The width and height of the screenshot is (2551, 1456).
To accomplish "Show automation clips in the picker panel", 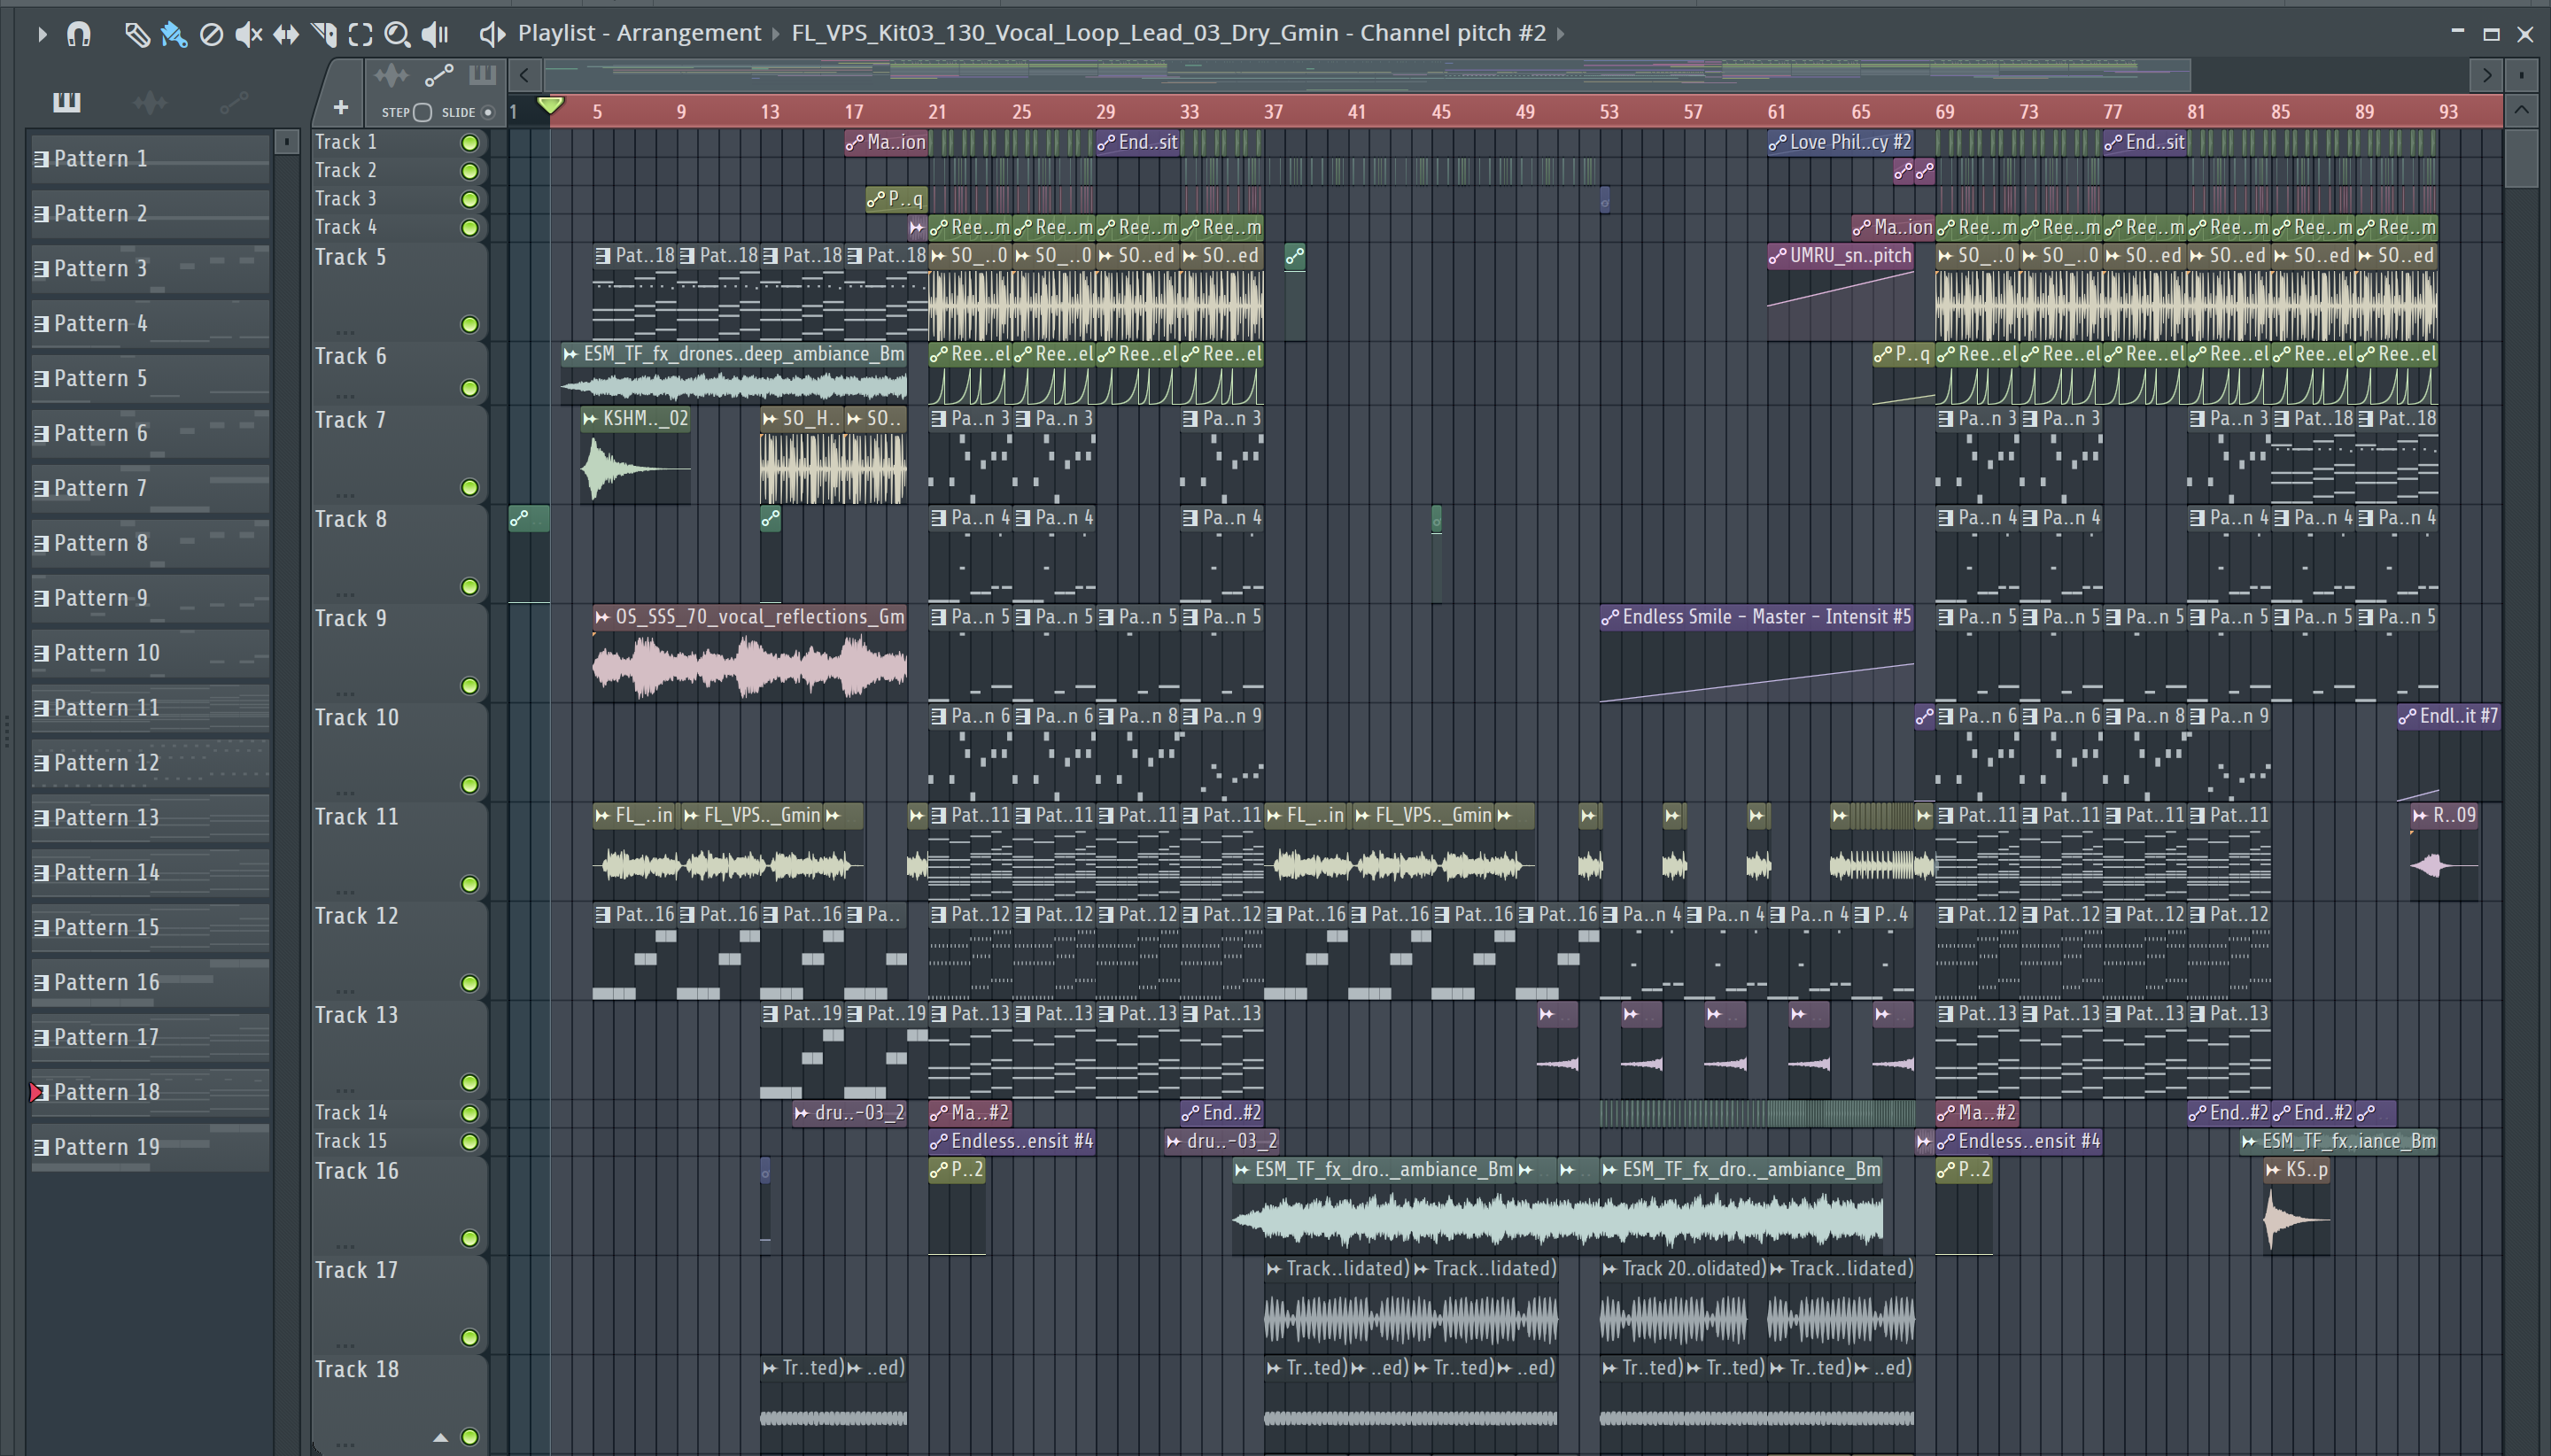I will [x=234, y=102].
